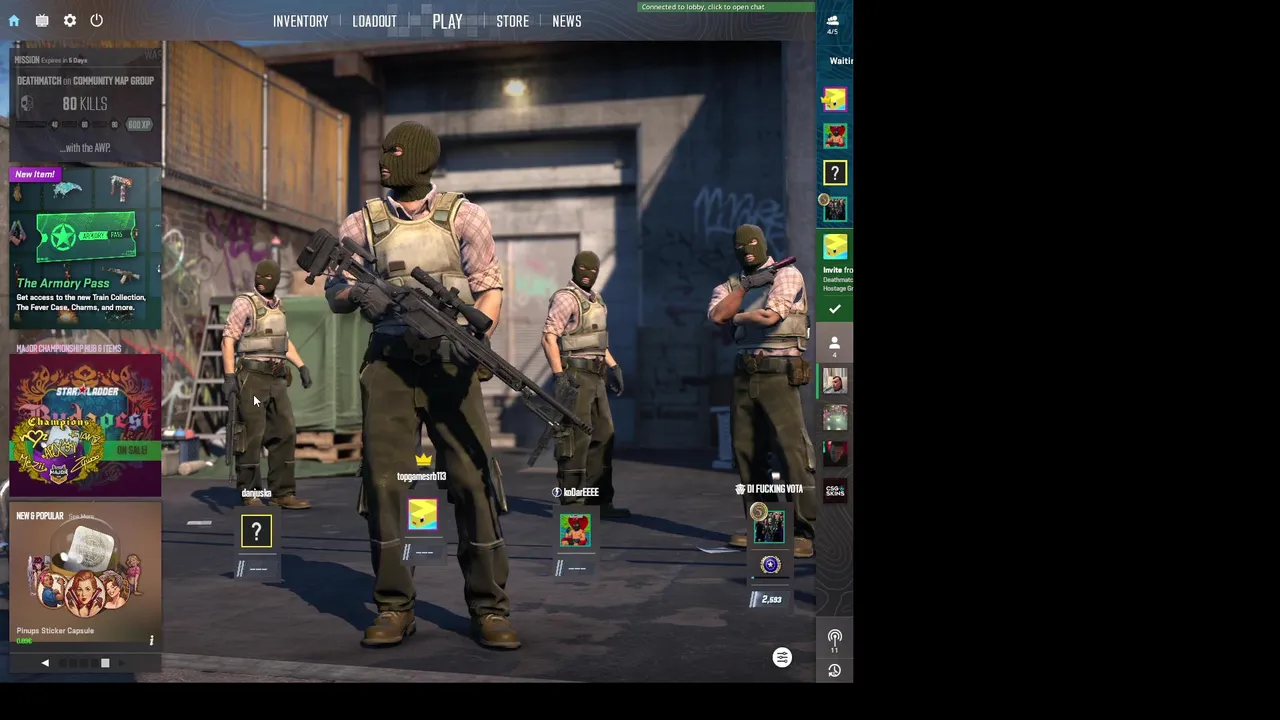The image size is (1280, 720).
Task: Click the lobby leader crown icon
Action: (423, 459)
